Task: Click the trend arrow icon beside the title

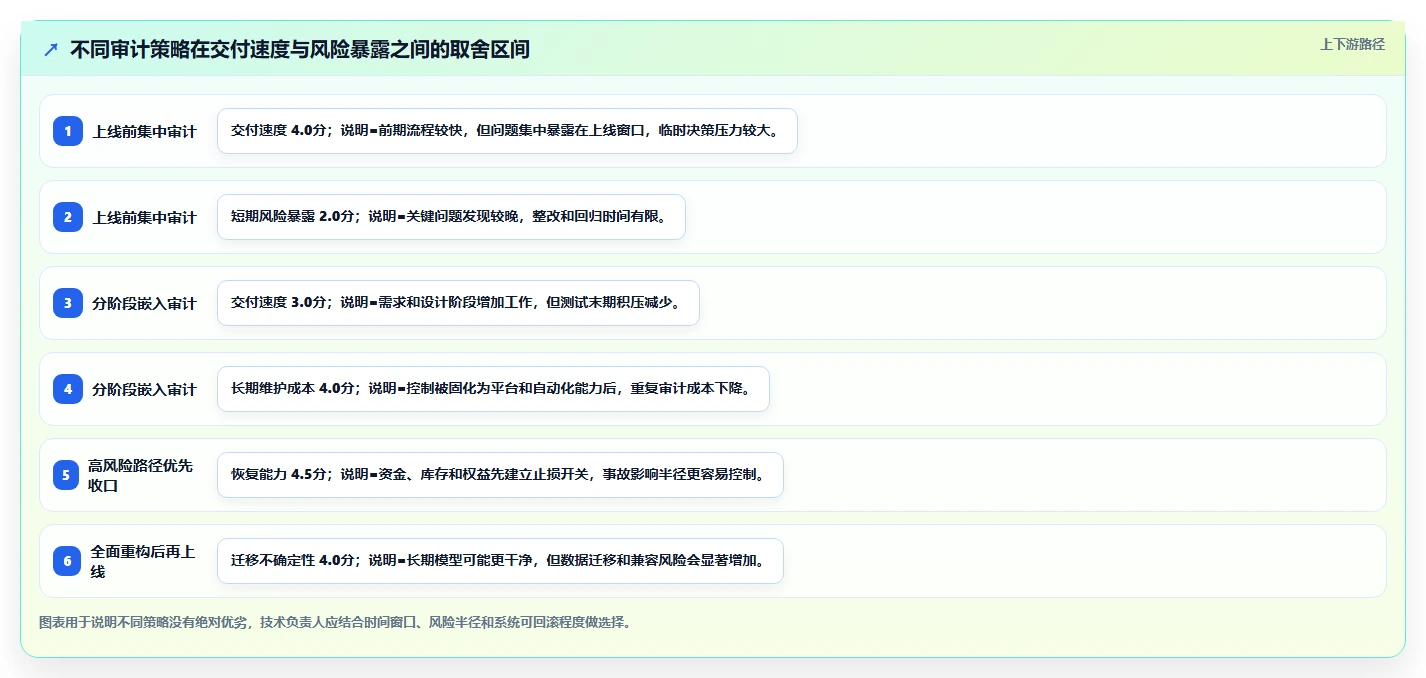Action: [51, 50]
